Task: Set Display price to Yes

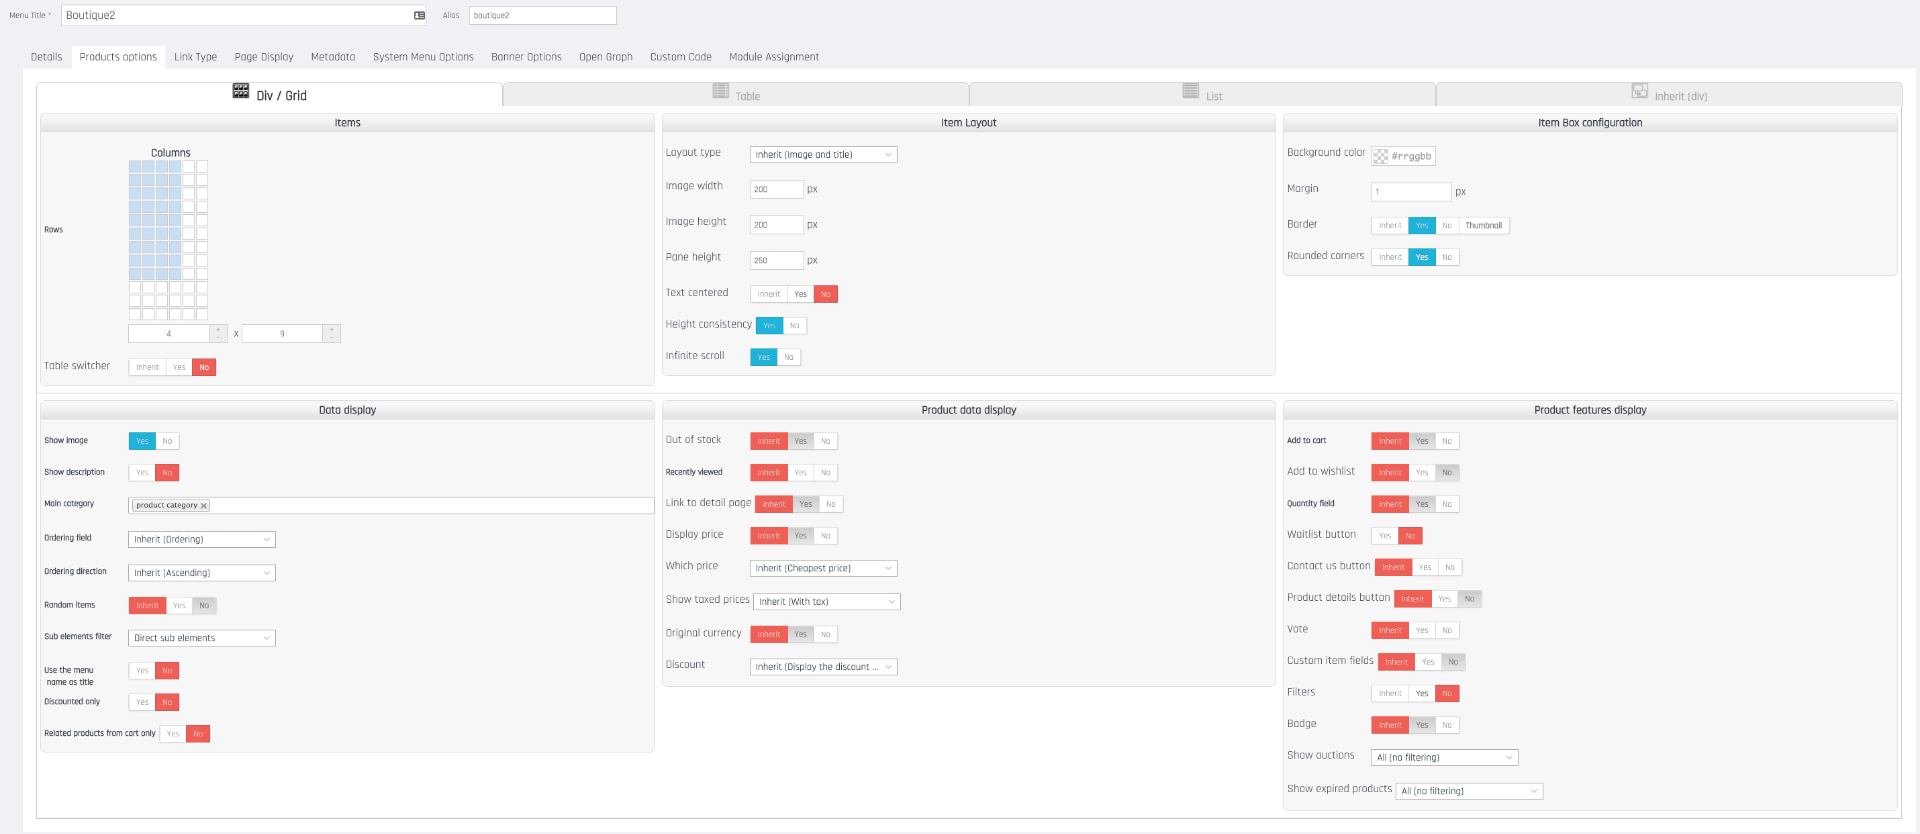Action: (x=801, y=536)
